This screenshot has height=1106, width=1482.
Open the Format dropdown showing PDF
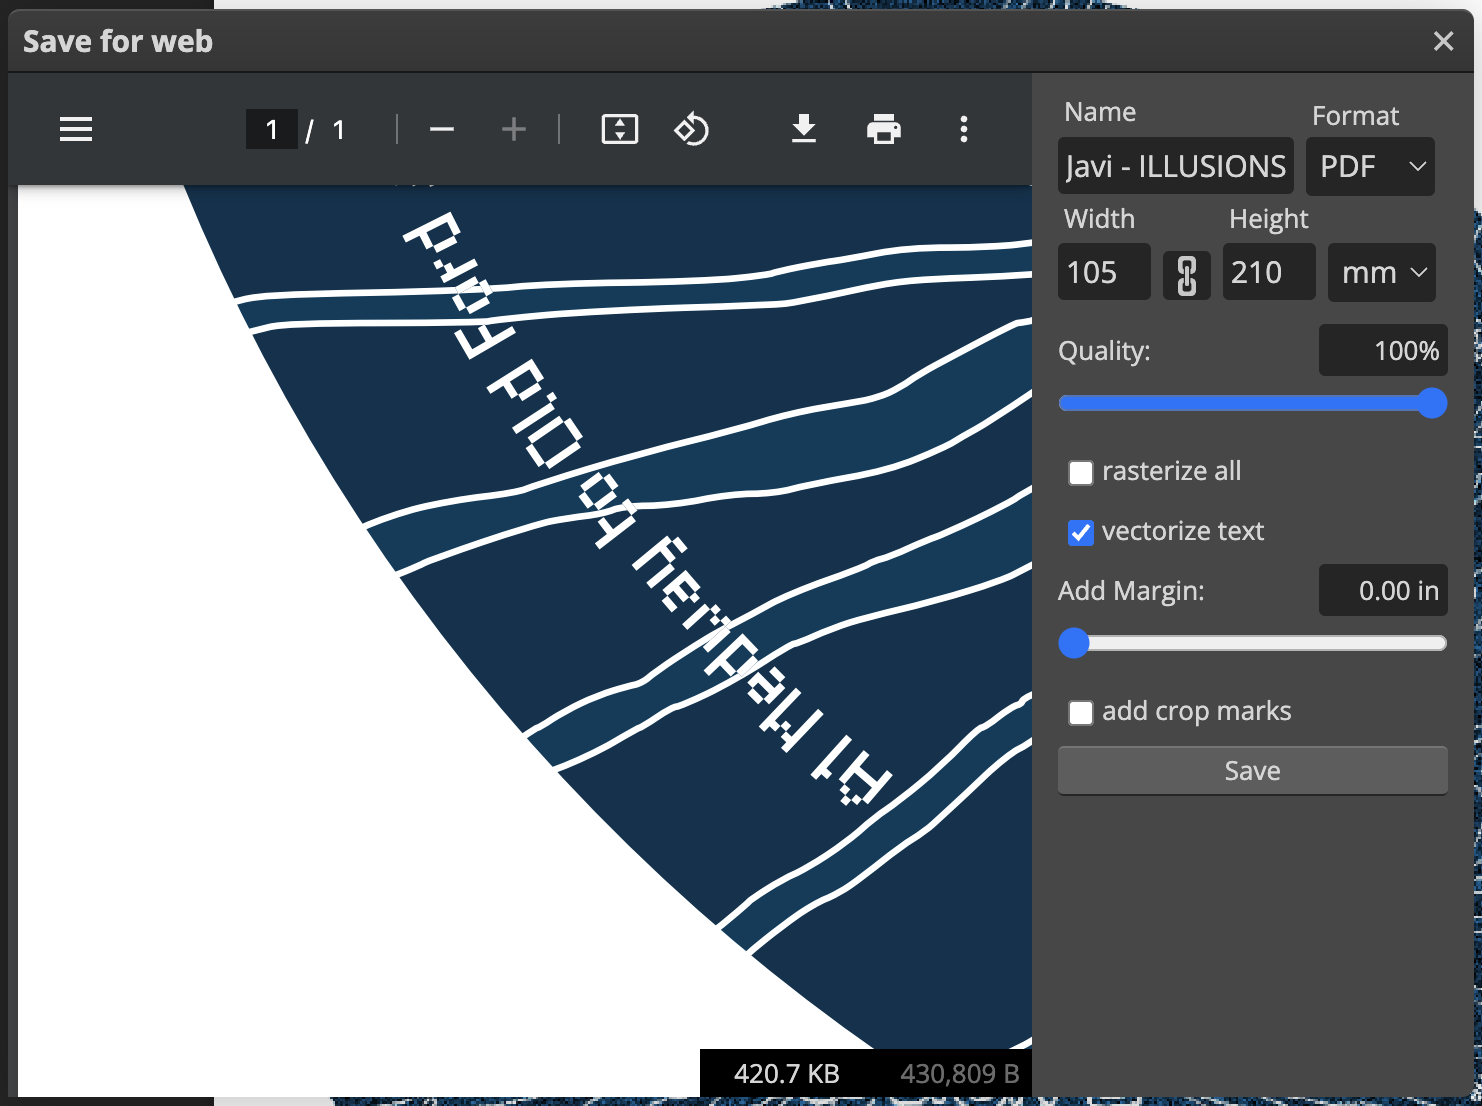click(x=1370, y=166)
